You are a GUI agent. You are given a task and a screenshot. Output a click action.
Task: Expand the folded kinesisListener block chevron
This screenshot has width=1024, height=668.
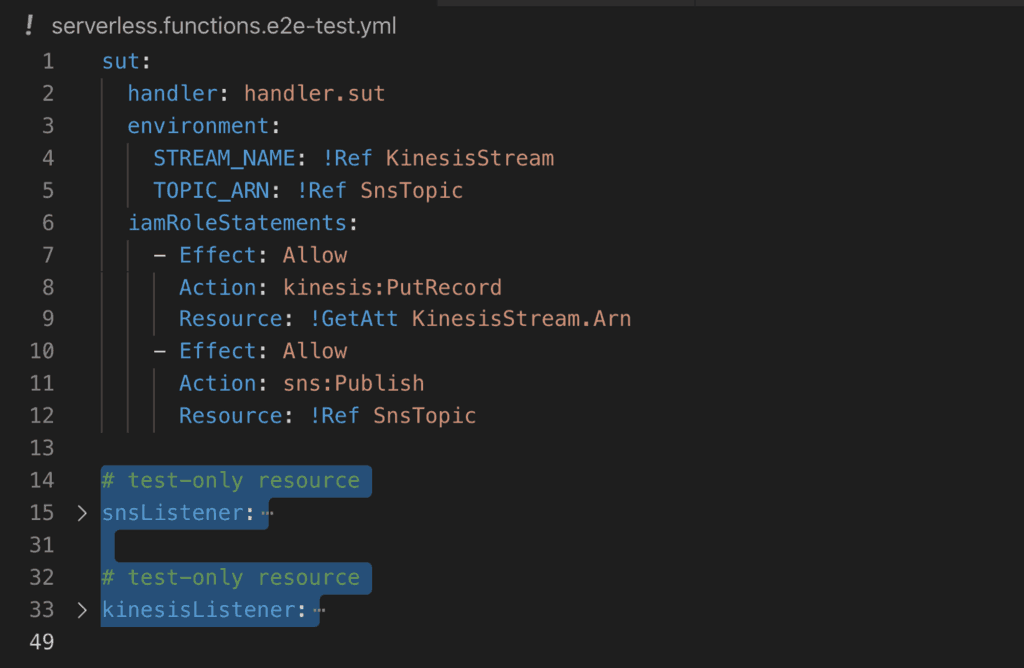click(x=82, y=610)
